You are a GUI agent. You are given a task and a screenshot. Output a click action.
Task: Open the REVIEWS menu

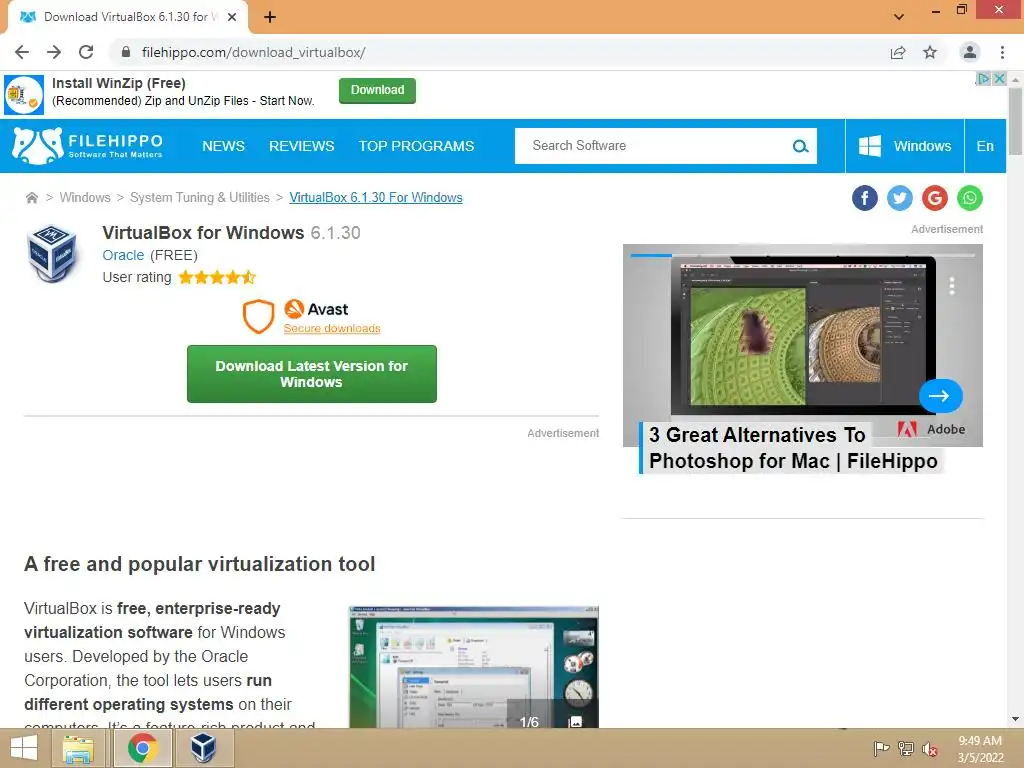point(302,146)
